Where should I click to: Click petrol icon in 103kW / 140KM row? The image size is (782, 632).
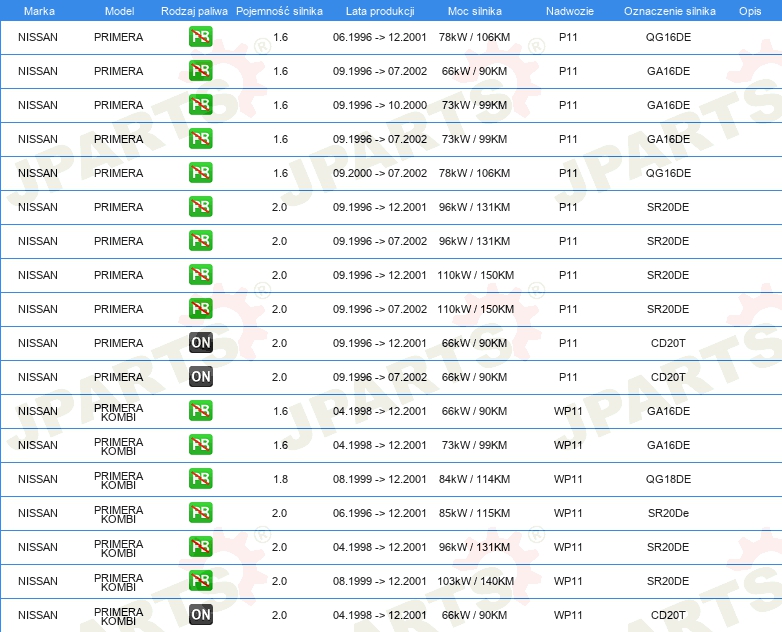(x=200, y=581)
